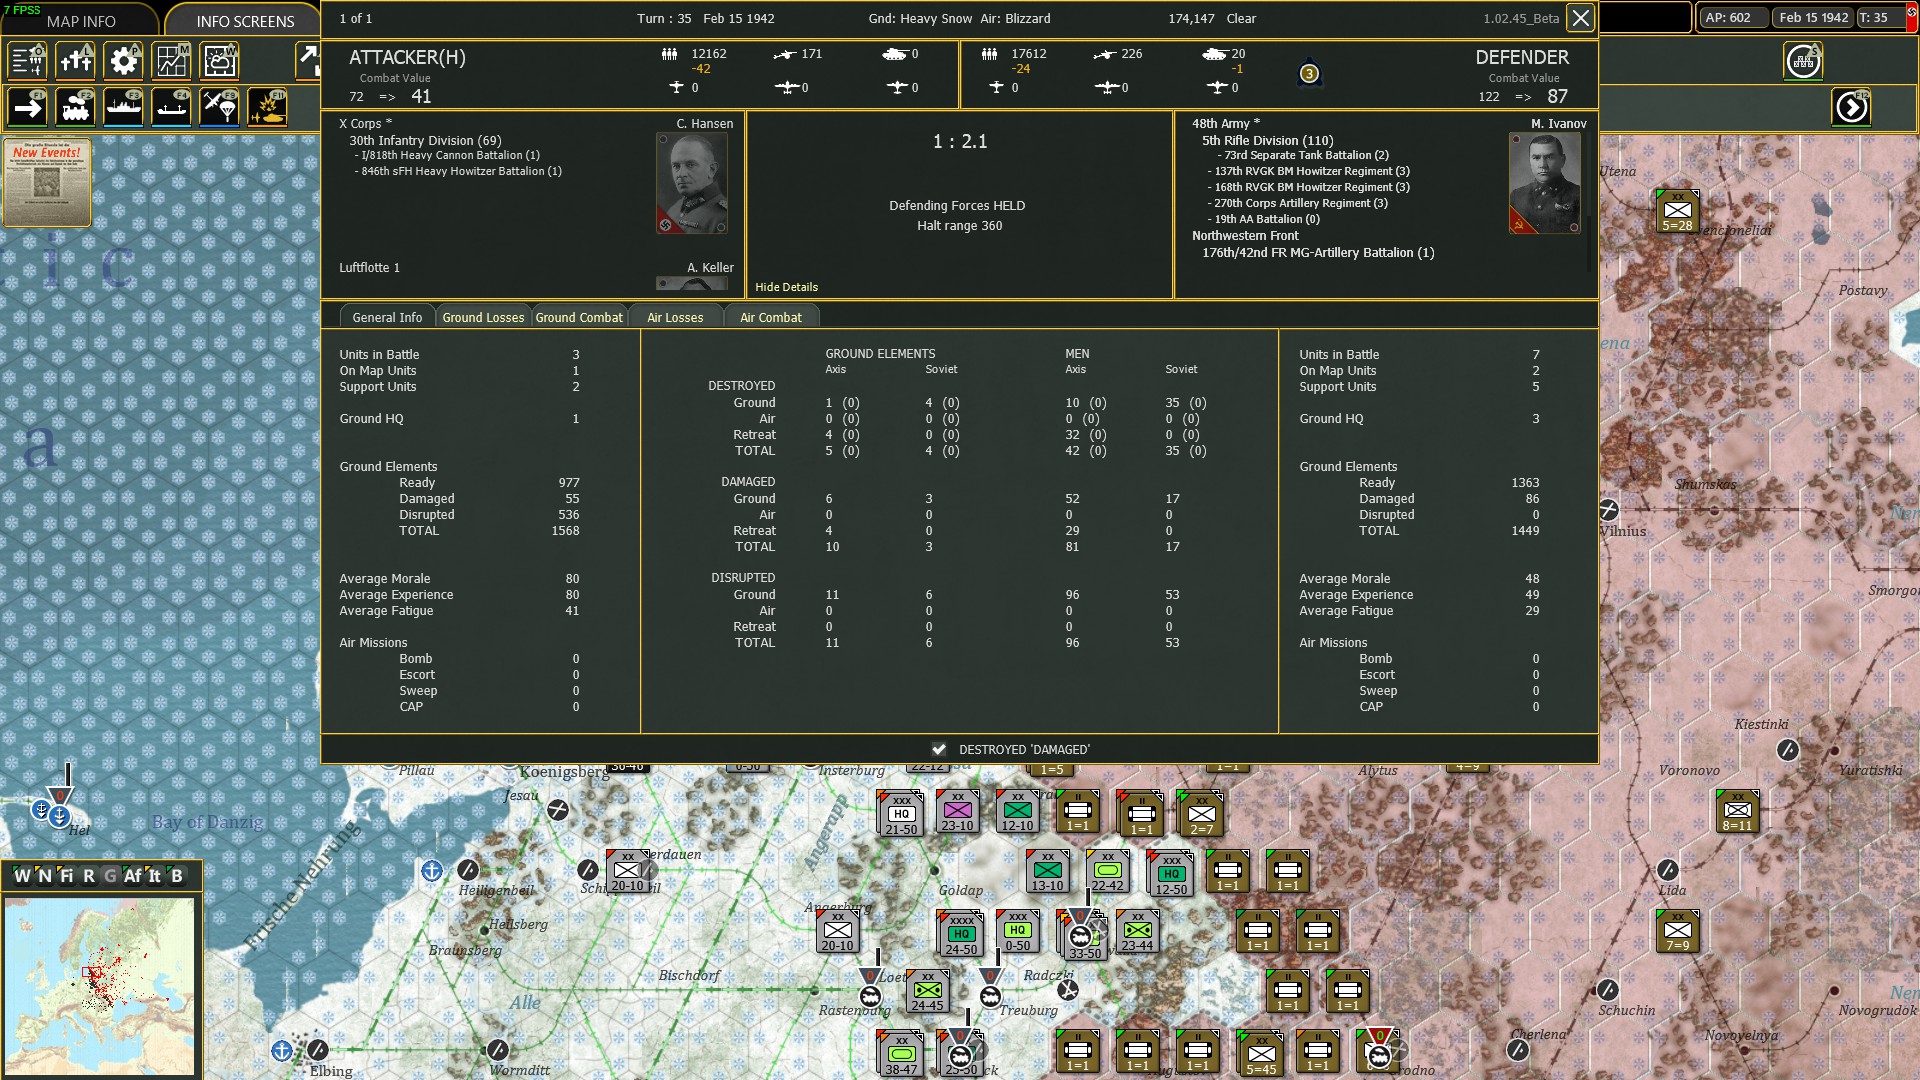Select Naval transport warship icon F3
Screen dimensions: 1920x1080
pos(124,107)
